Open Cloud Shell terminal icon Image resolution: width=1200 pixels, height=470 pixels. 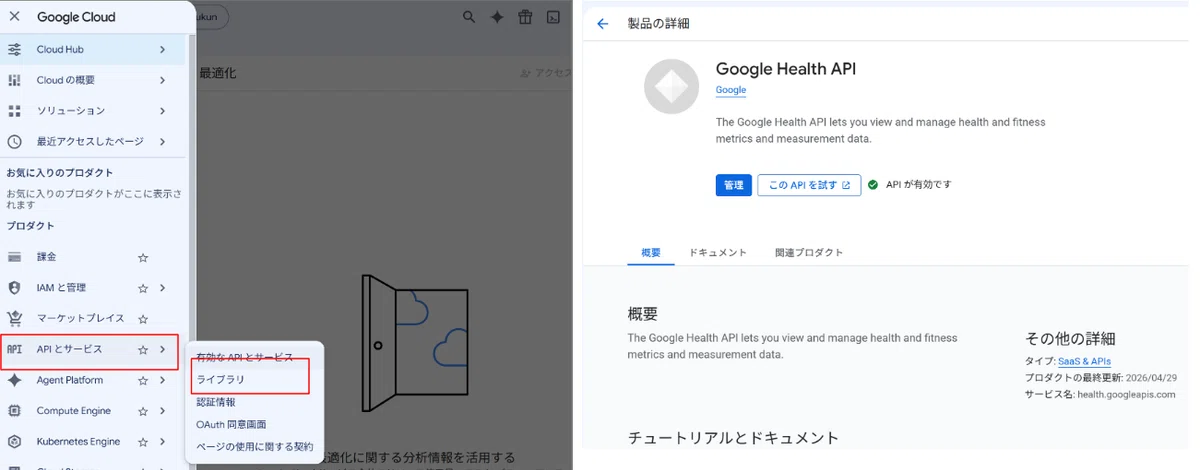click(x=552, y=17)
